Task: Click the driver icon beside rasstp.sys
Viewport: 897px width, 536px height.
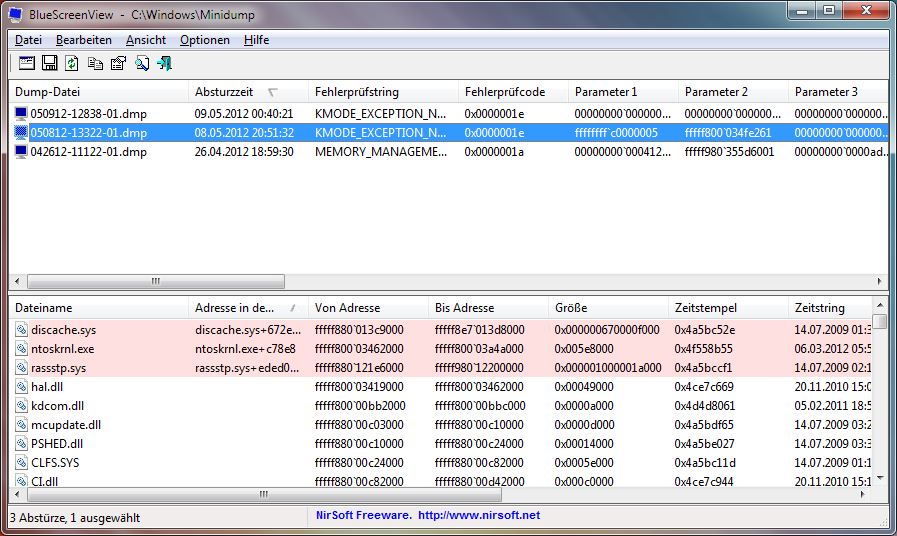Action: coord(22,367)
